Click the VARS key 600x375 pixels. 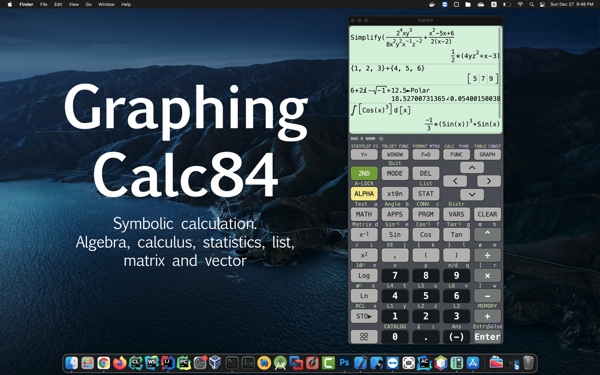pyautogui.click(x=457, y=214)
